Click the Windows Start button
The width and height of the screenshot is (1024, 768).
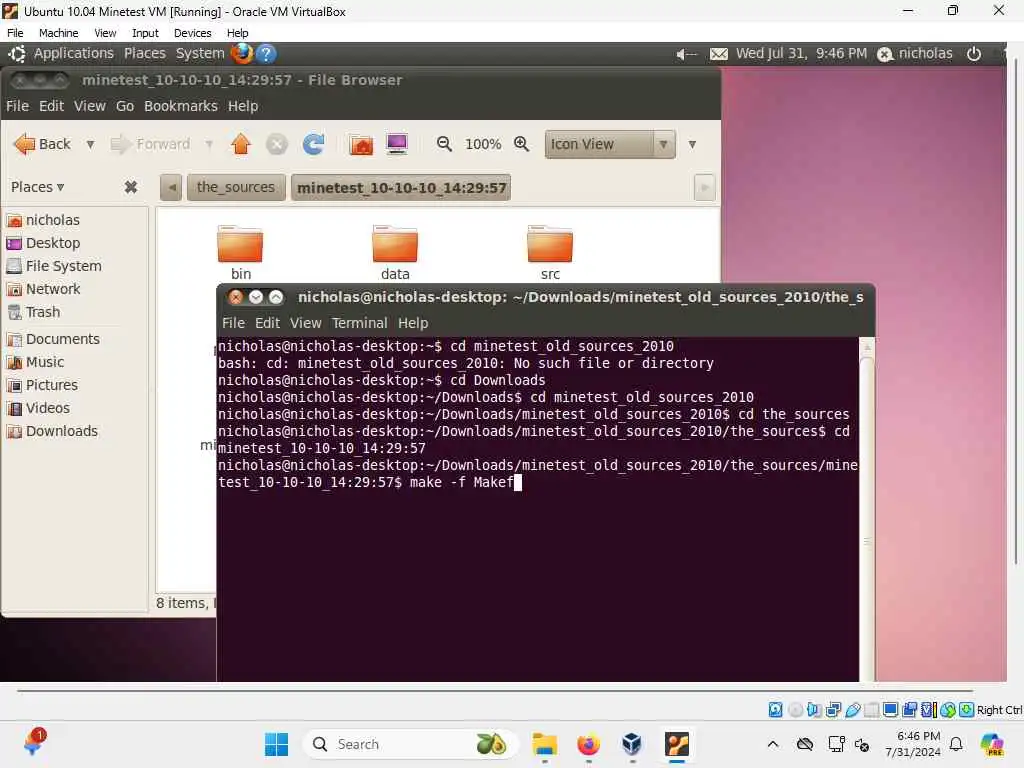pyautogui.click(x=276, y=744)
